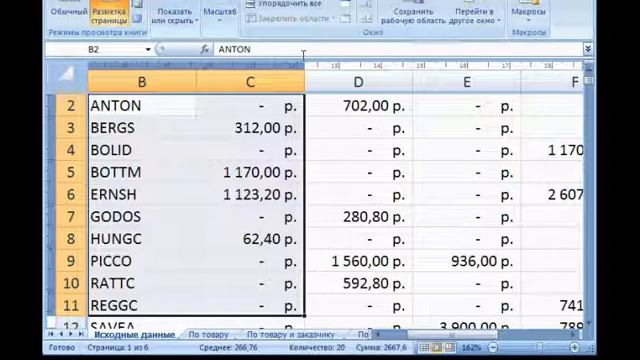
Task: Click cell containing BOTTM
Action: pyautogui.click(x=142, y=172)
